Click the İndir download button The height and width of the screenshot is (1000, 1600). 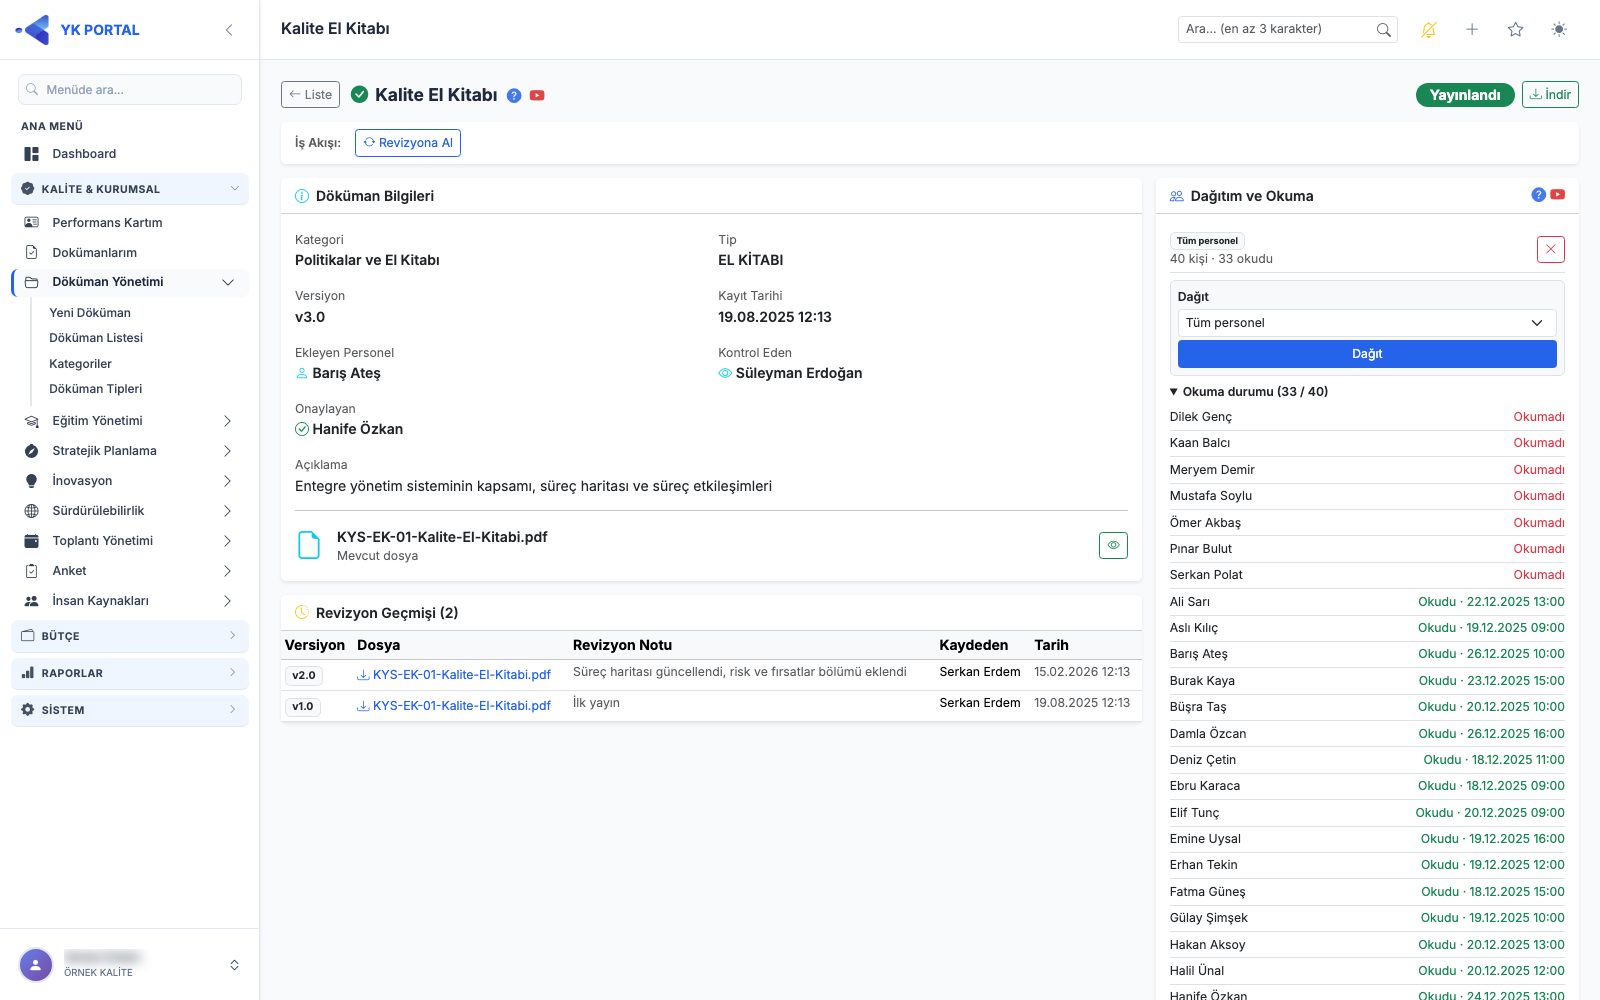(1550, 95)
